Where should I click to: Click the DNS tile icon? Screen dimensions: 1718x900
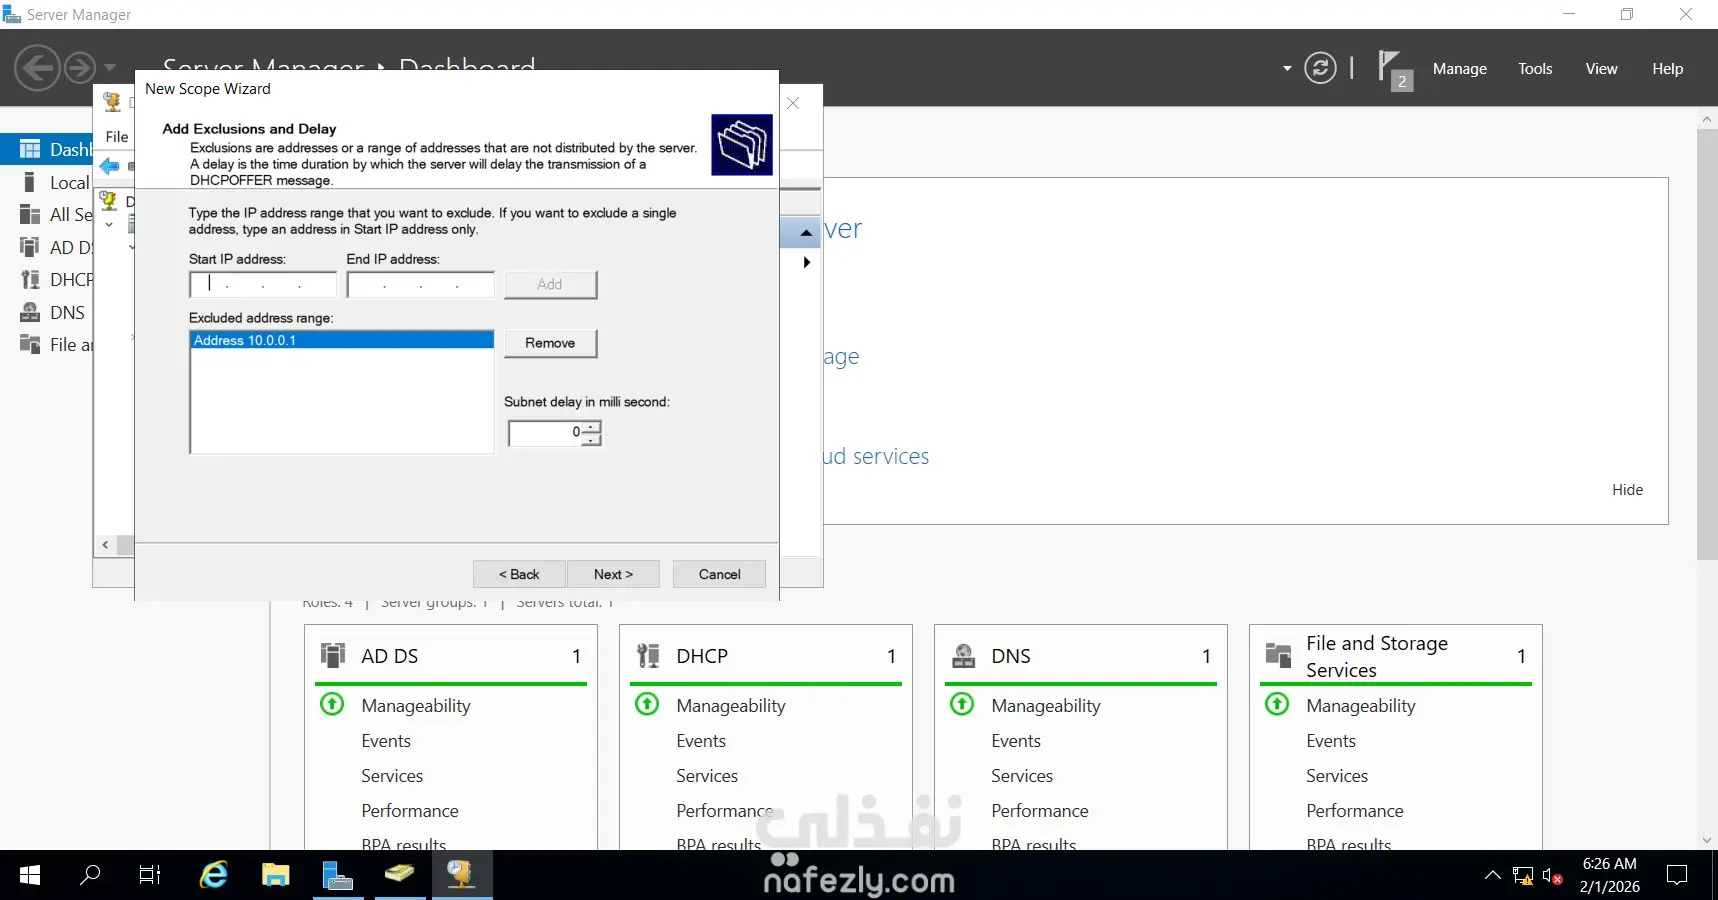pos(963,655)
